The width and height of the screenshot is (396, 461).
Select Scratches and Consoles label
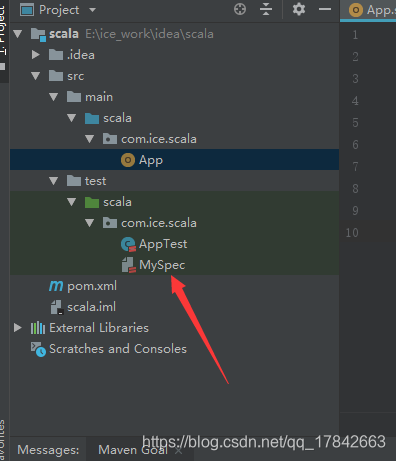click(x=118, y=349)
